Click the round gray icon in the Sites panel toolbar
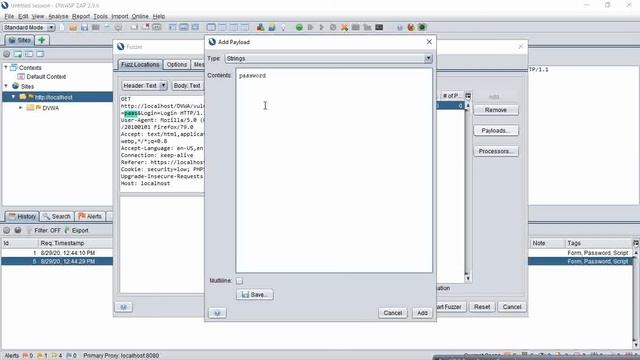 click(7, 54)
